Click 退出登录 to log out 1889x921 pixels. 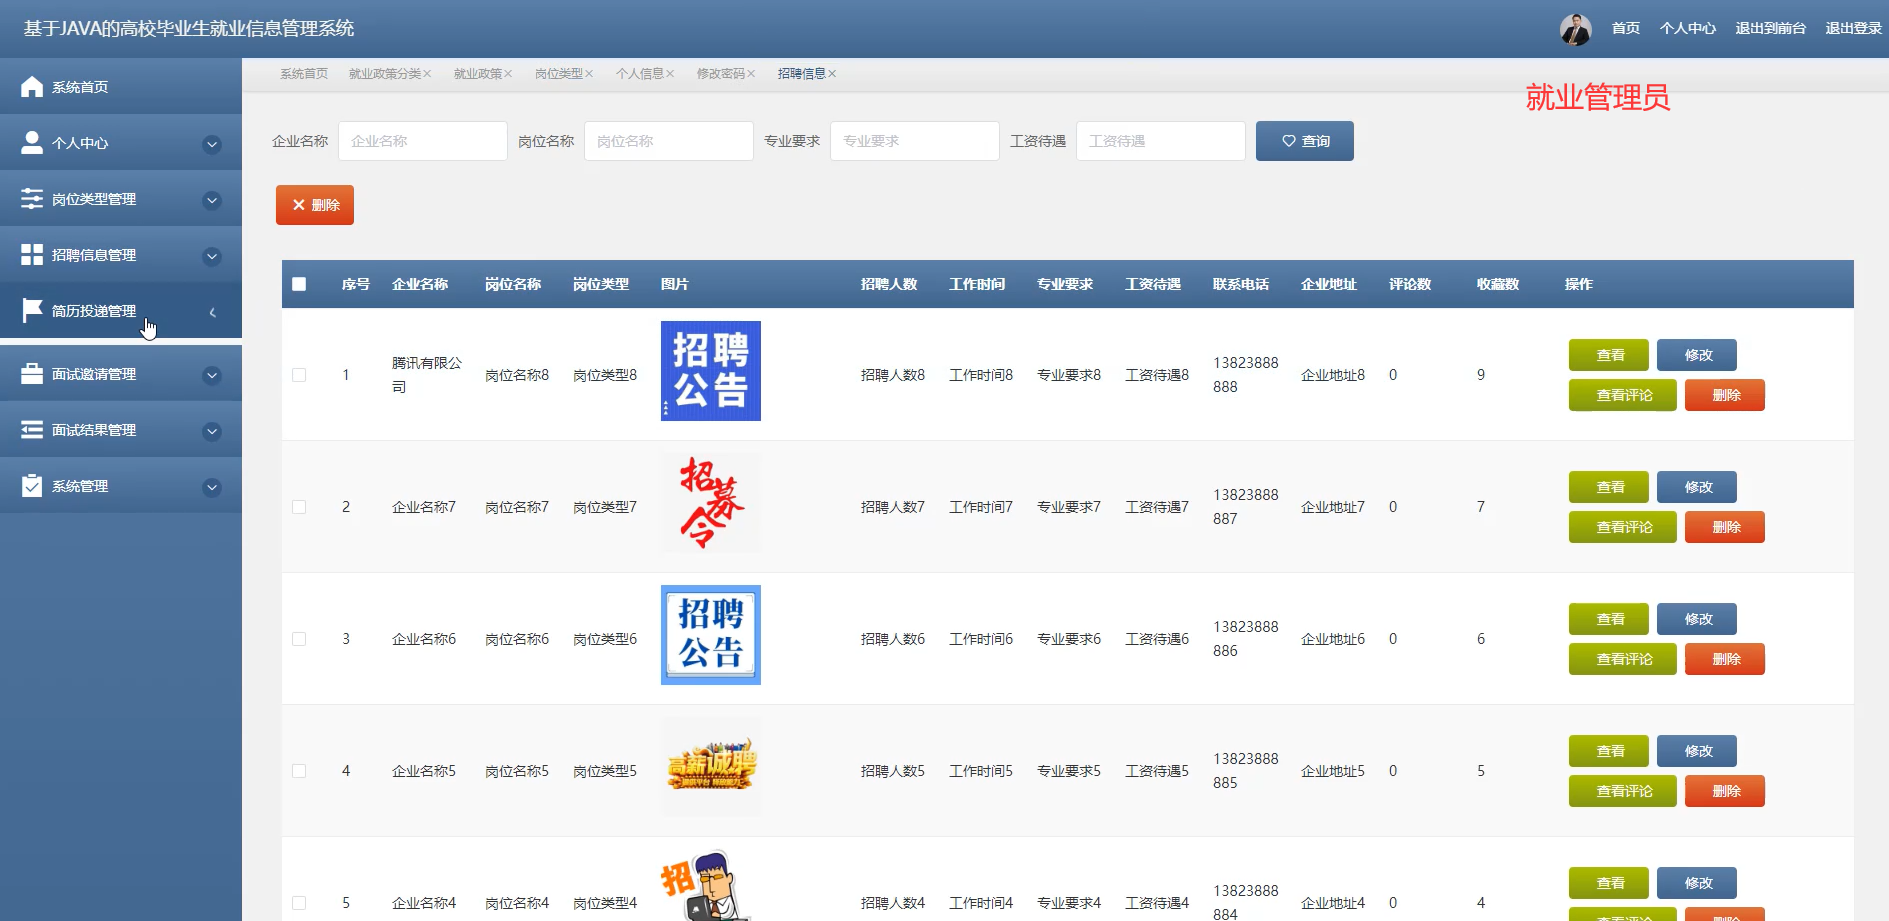click(1854, 28)
